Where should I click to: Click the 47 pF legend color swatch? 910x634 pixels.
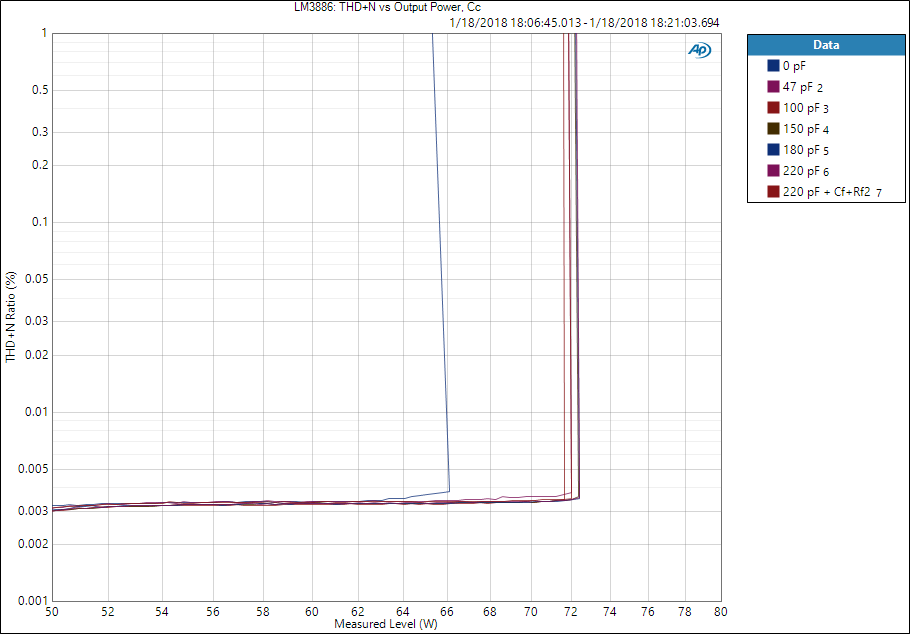pos(773,87)
